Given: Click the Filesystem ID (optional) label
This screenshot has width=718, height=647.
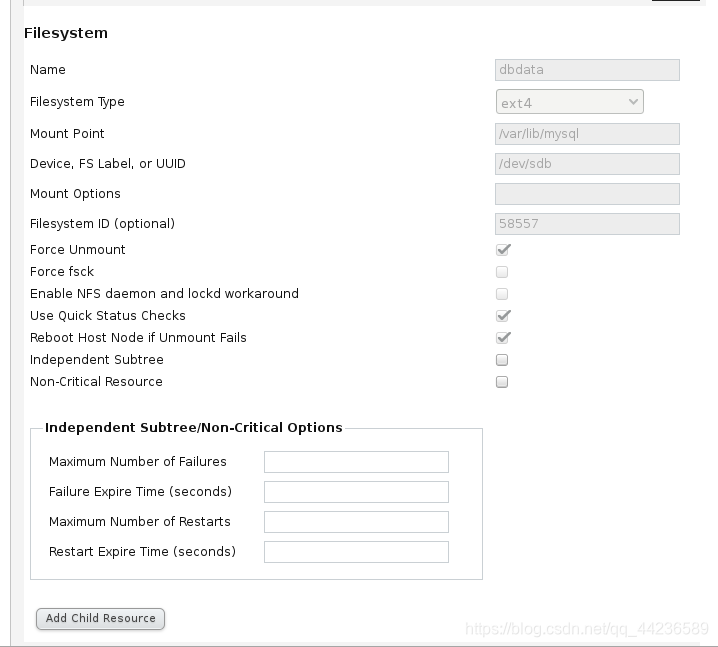Looking at the screenshot, I should coord(103,224).
